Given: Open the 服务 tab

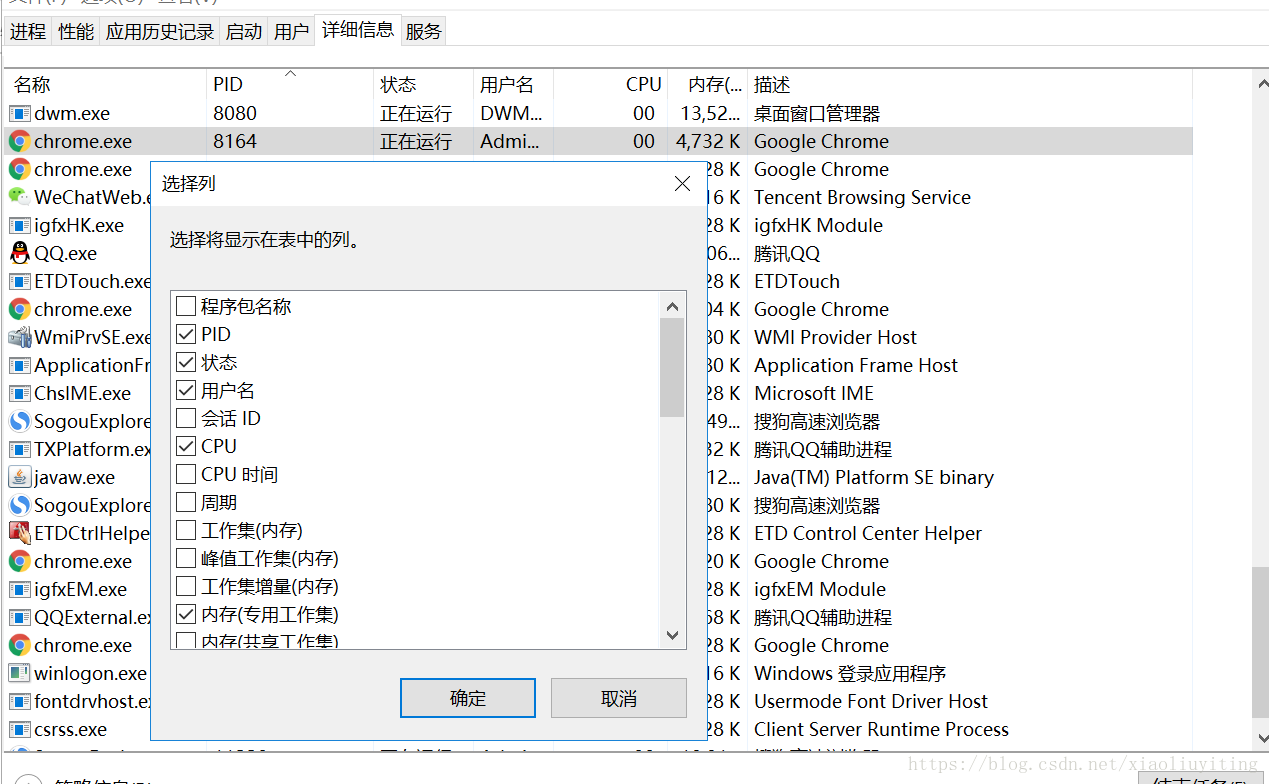Looking at the screenshot, I should 424,31.
